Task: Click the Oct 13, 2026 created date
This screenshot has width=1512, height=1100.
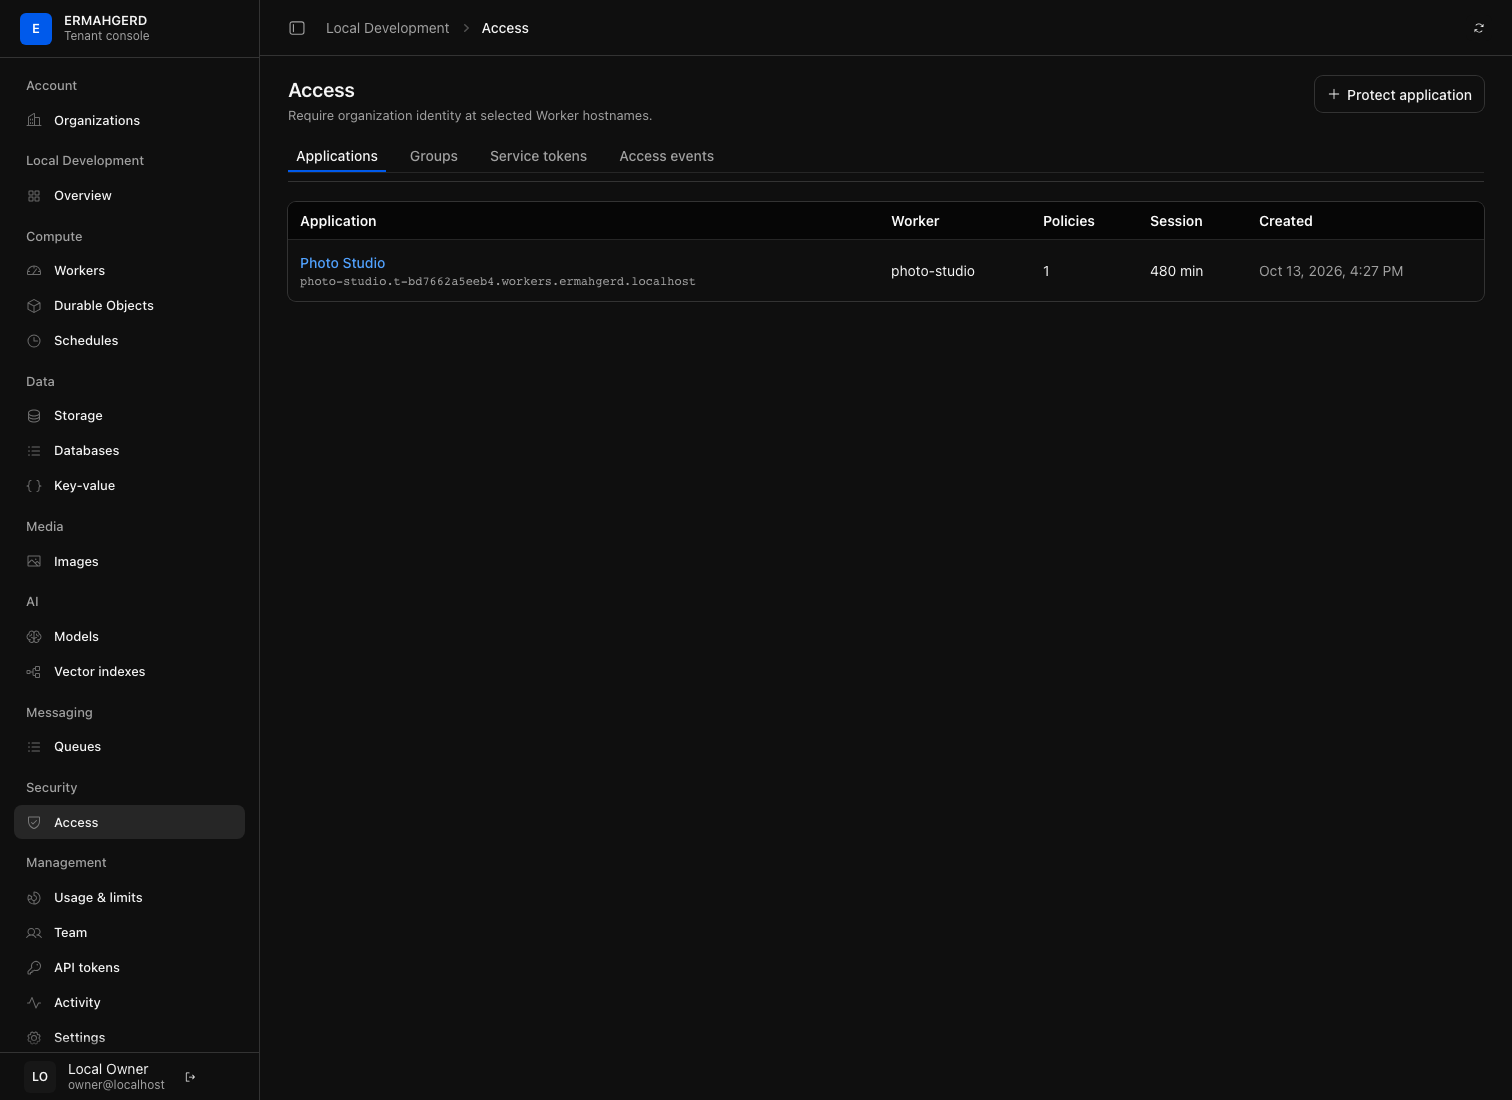Action: click(1330, 271)
